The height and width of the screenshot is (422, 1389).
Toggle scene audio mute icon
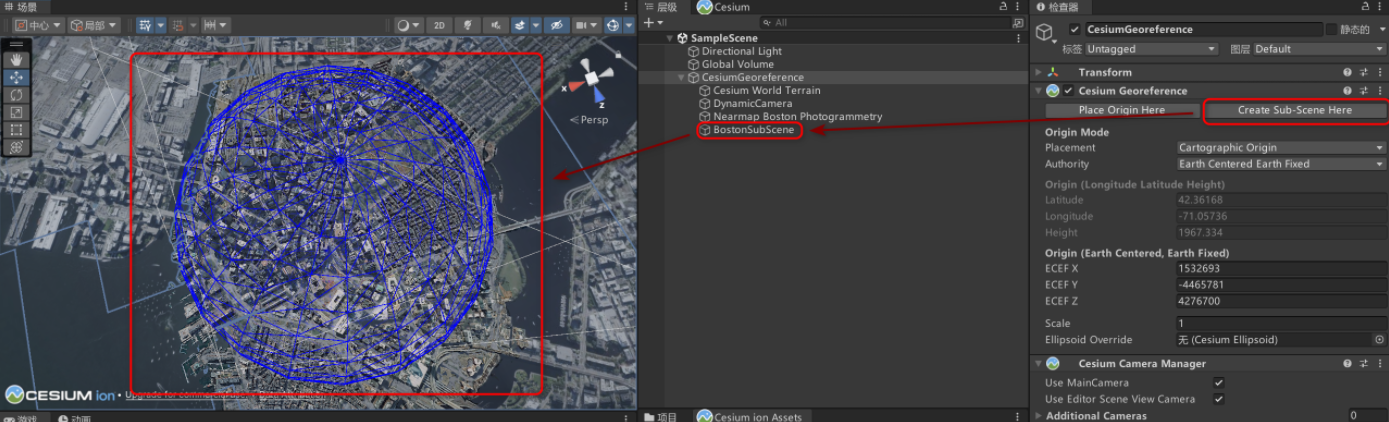coord(495,25)
